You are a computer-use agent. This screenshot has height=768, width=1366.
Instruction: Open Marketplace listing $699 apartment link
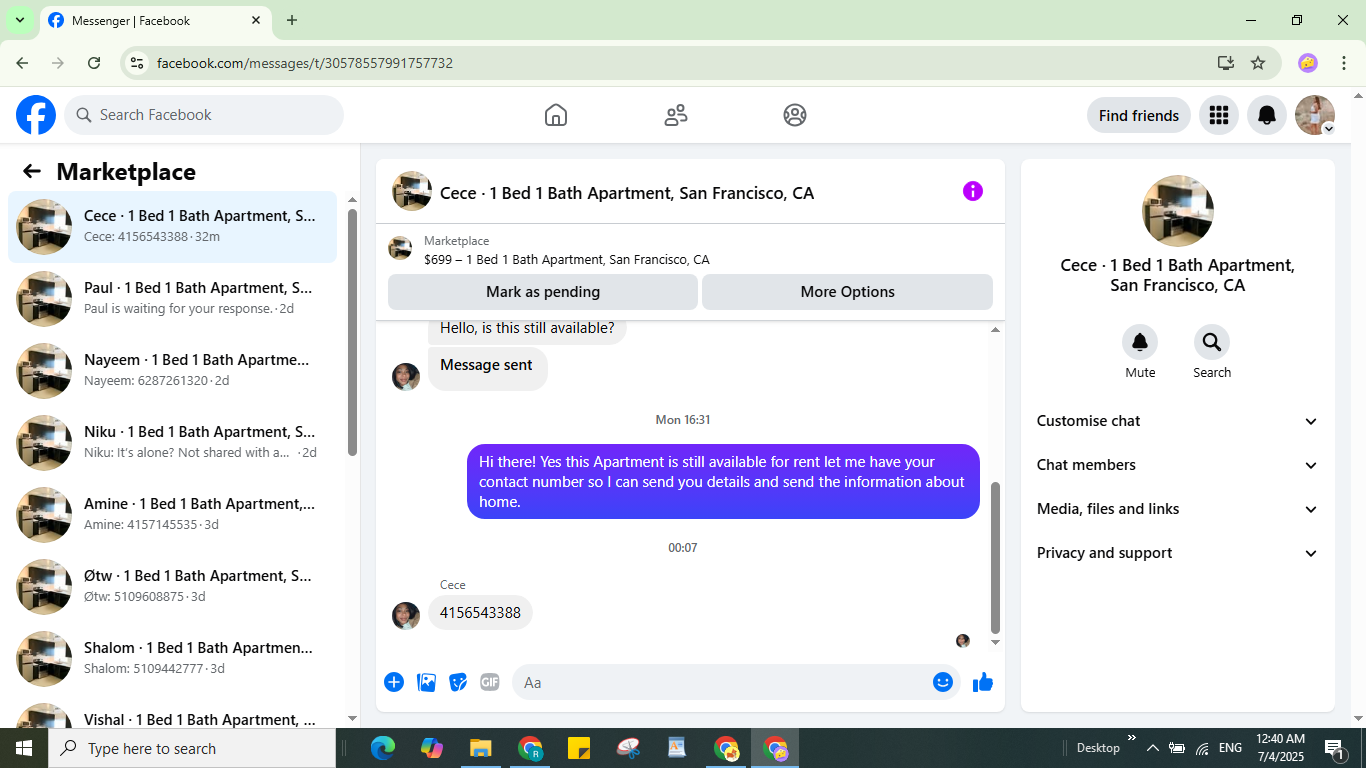click(x=567, y=260)
